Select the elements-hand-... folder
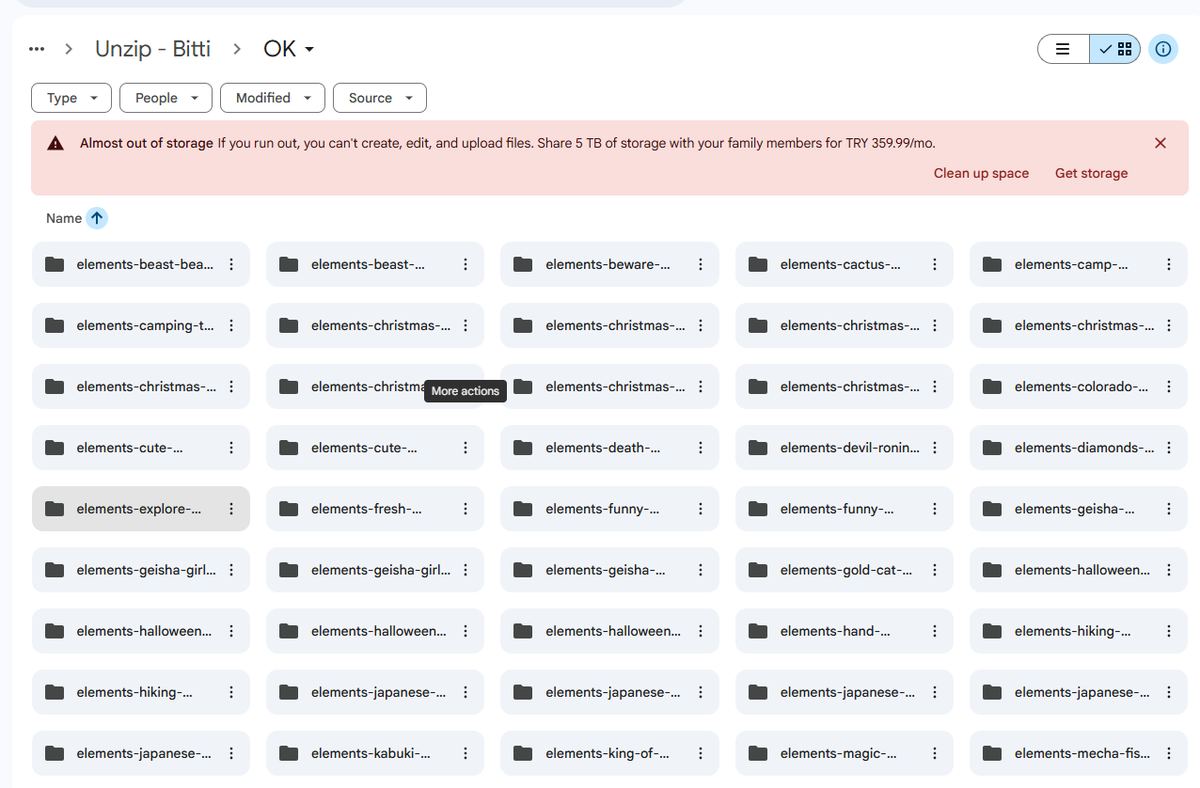 [844, 630]
